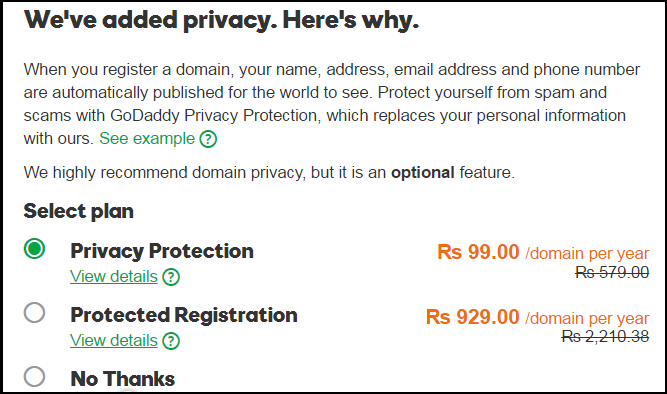The image size is (667, 394).
Task: Click the No Thanks label text
Action: pos(123,379)
